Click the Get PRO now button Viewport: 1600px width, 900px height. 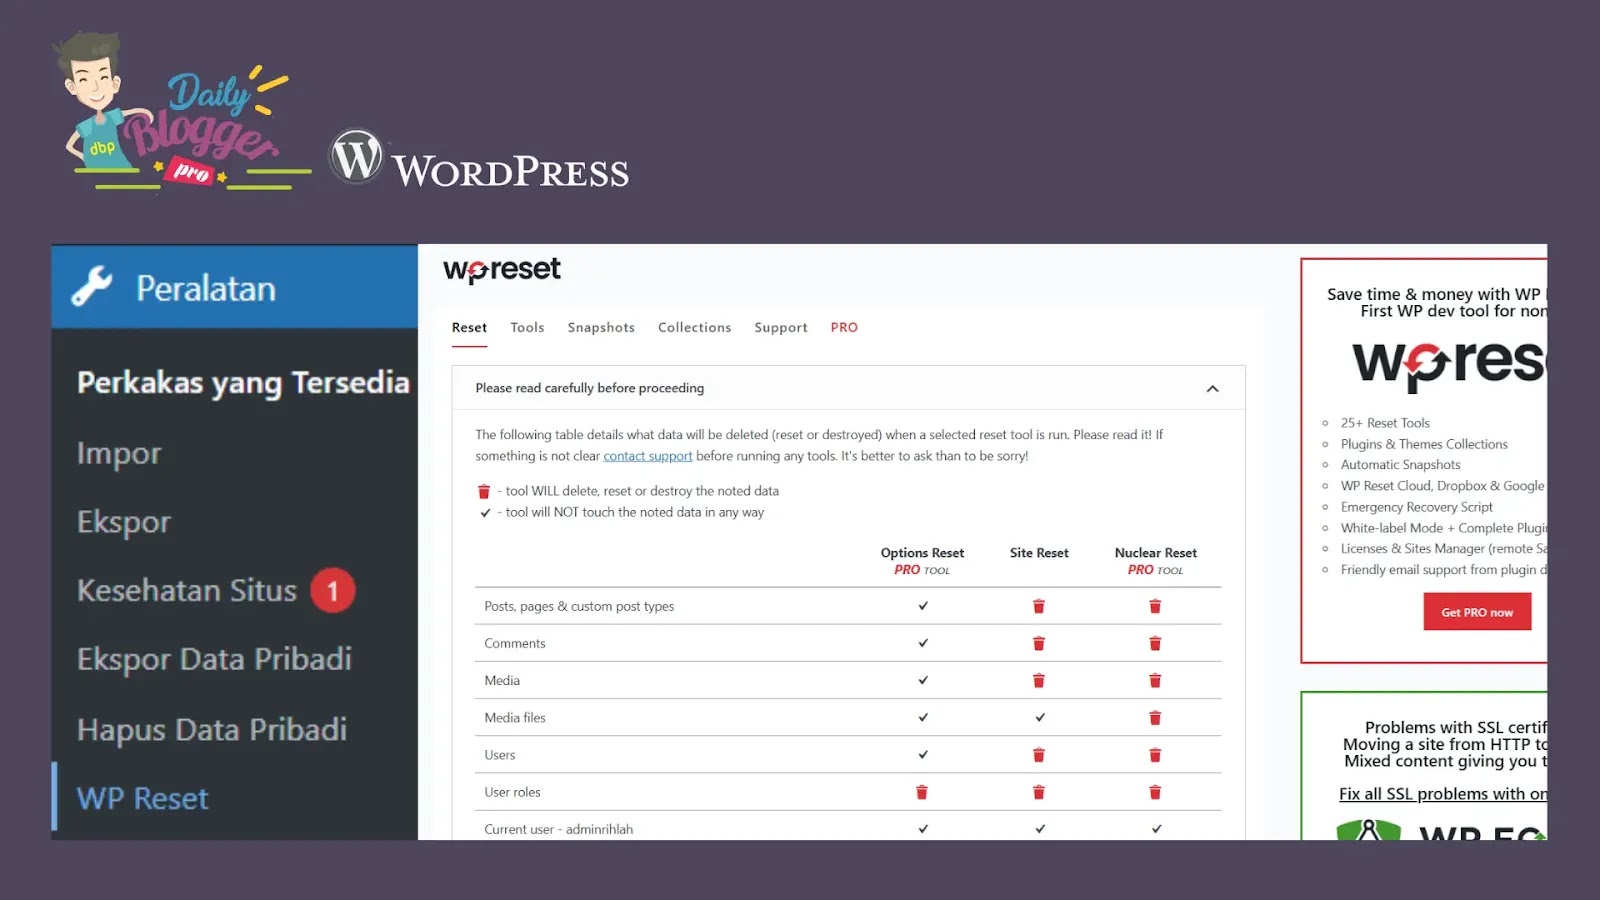1477,612
